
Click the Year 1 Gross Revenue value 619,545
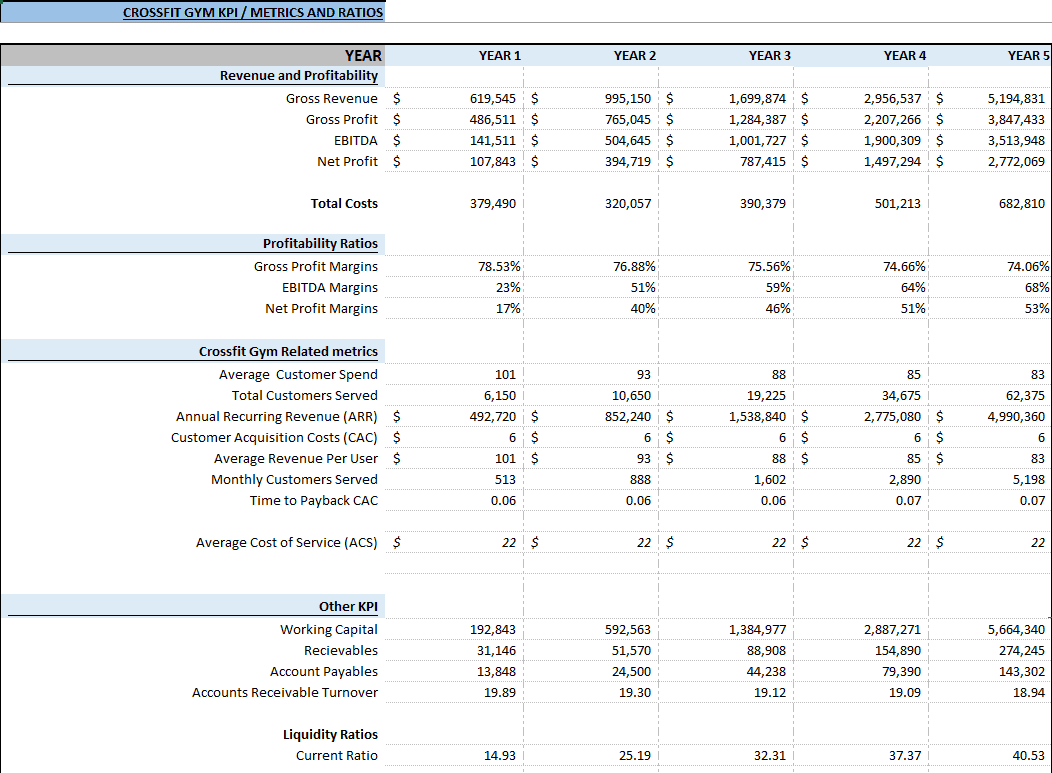[x=492, y=99]
